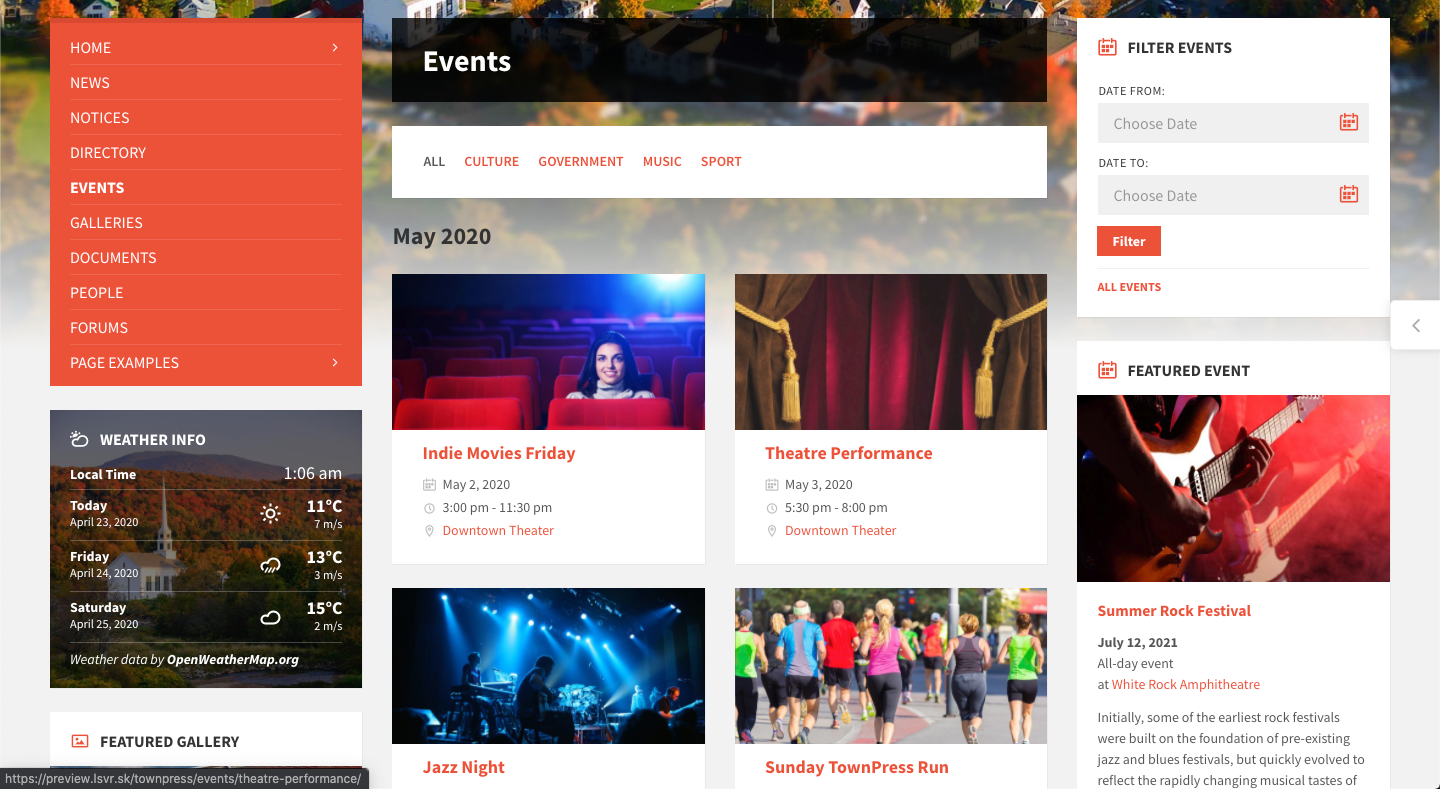The height and width of the screenshot is (789, 1440).
Task: Follow the OpenWeatherMap.org link
Action: coord(233,659)
